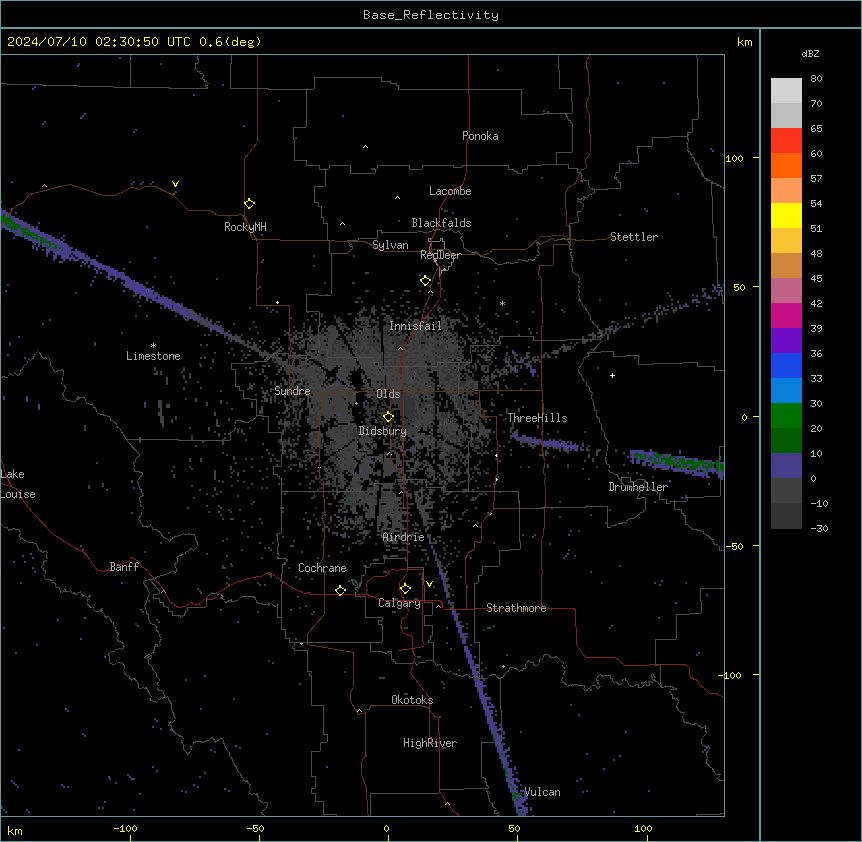Select the Banff label
The height and width of the screenshot is (842, 862).
coord(124,567)
